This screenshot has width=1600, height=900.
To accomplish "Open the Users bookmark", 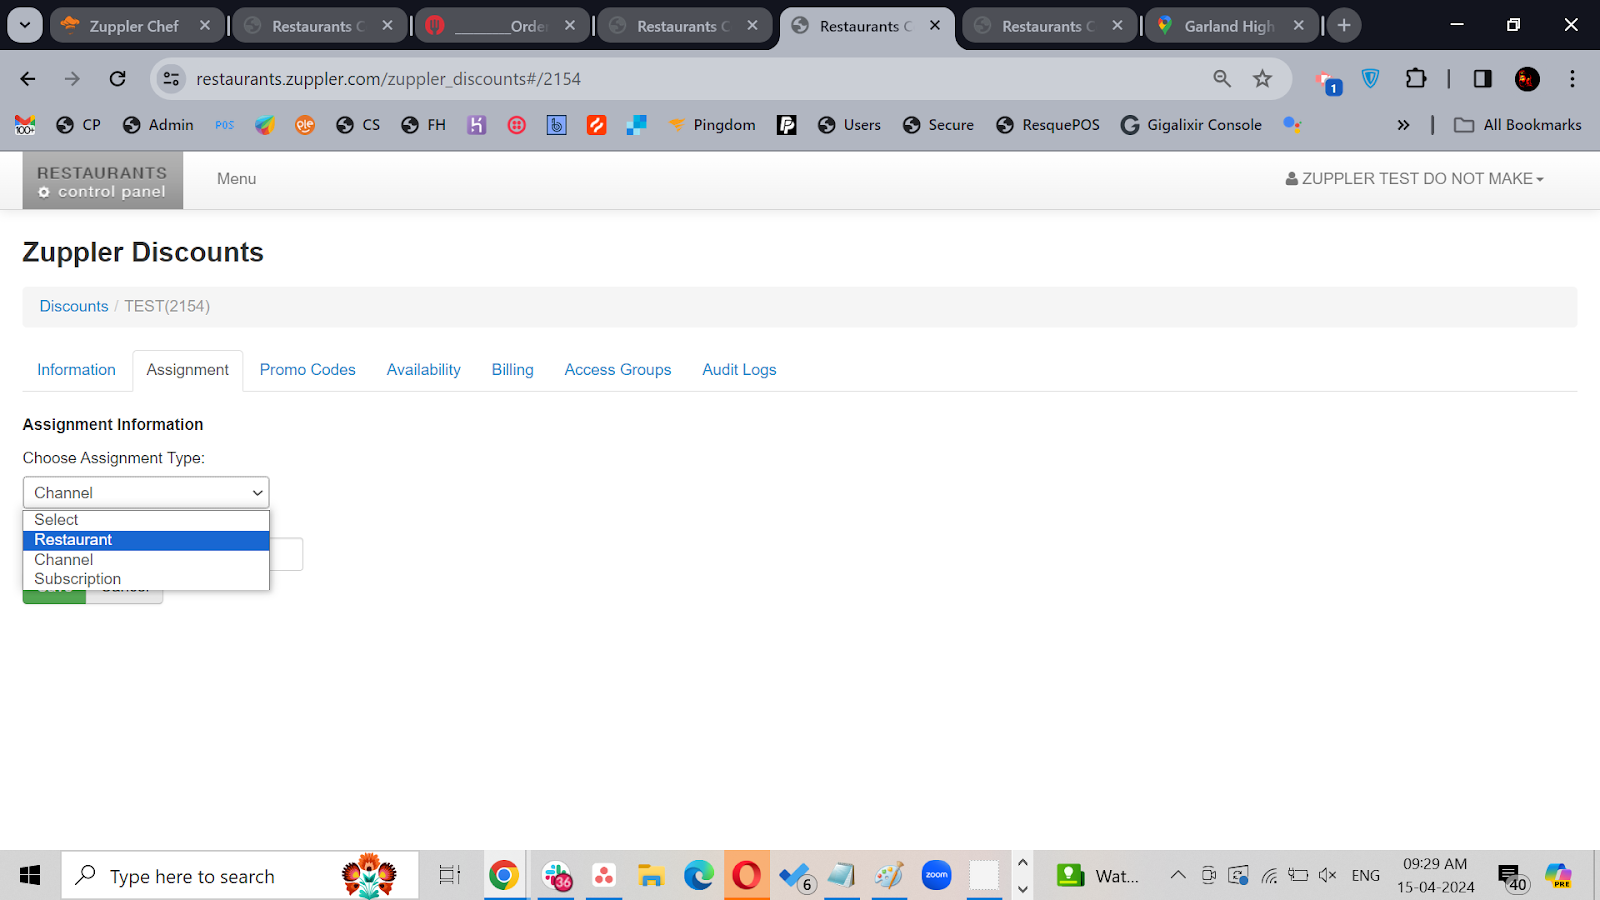I will pyautogui.click(x=850, y=125).
